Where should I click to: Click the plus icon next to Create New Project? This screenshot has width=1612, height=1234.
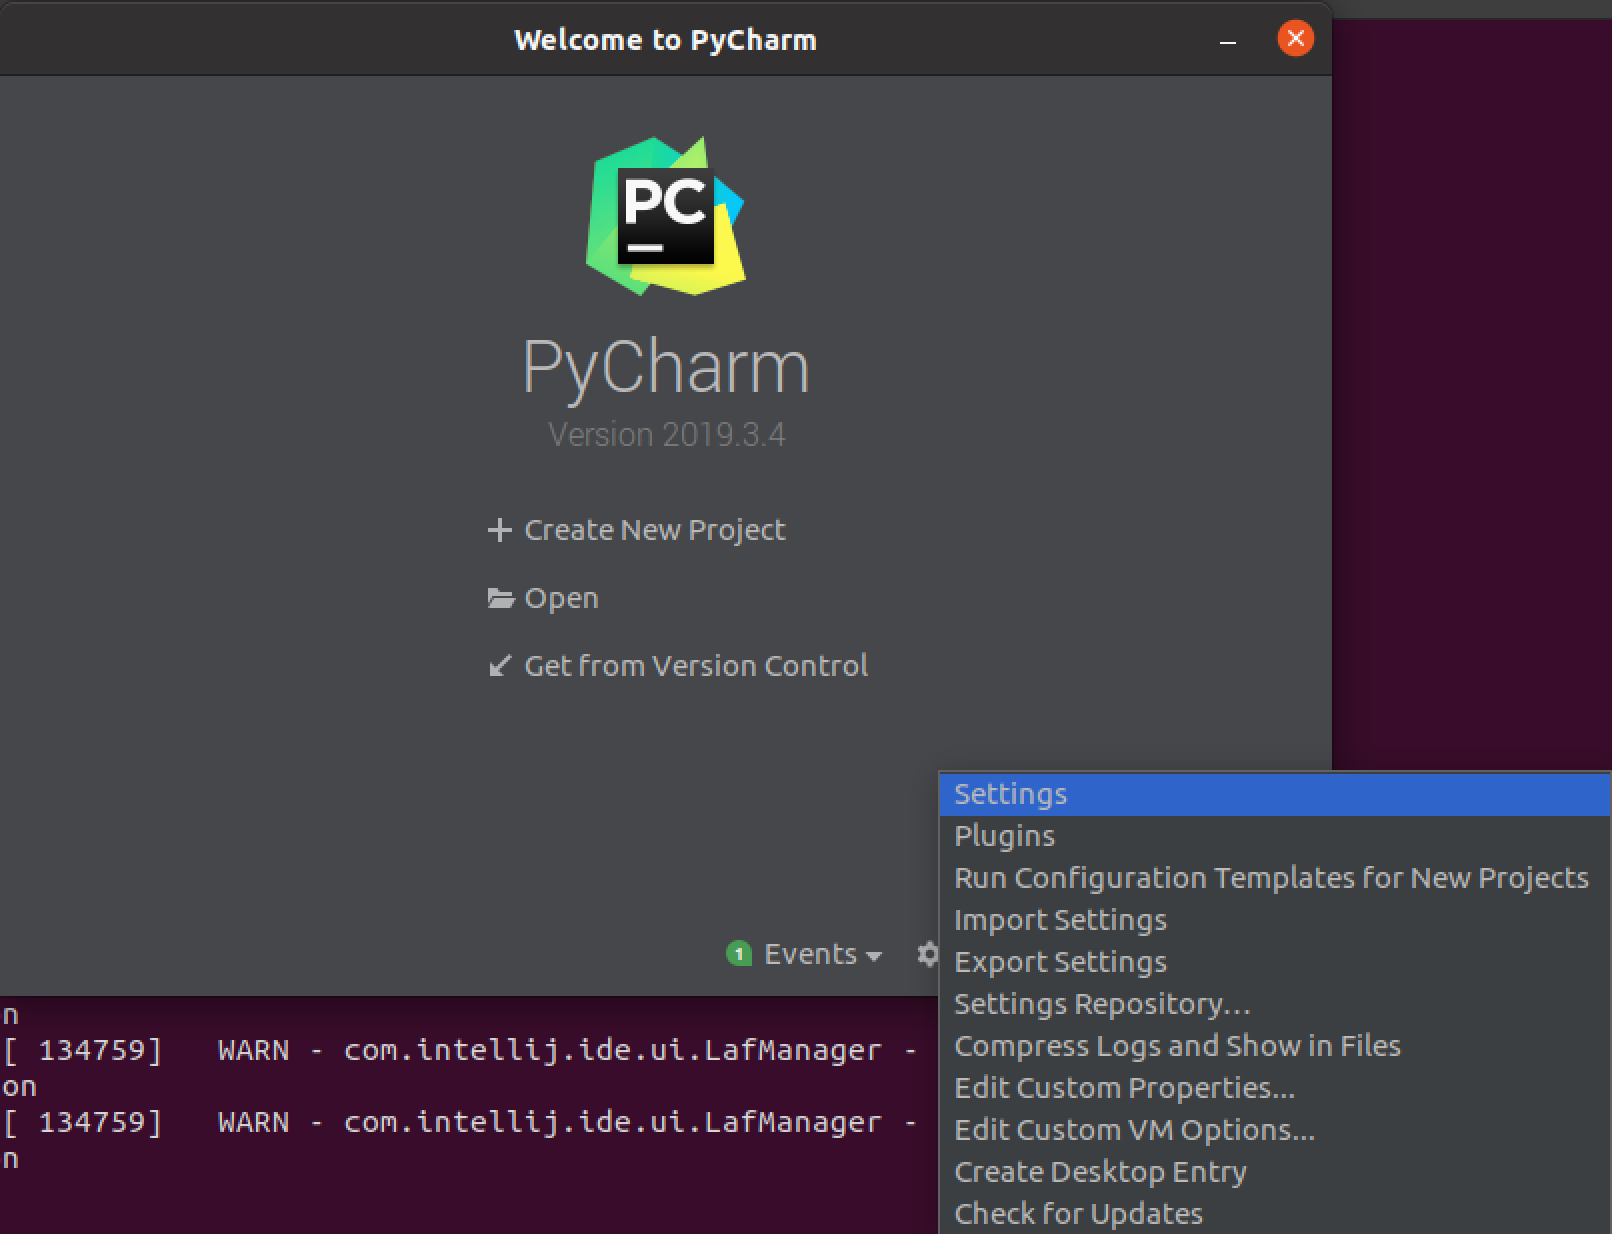500,530
